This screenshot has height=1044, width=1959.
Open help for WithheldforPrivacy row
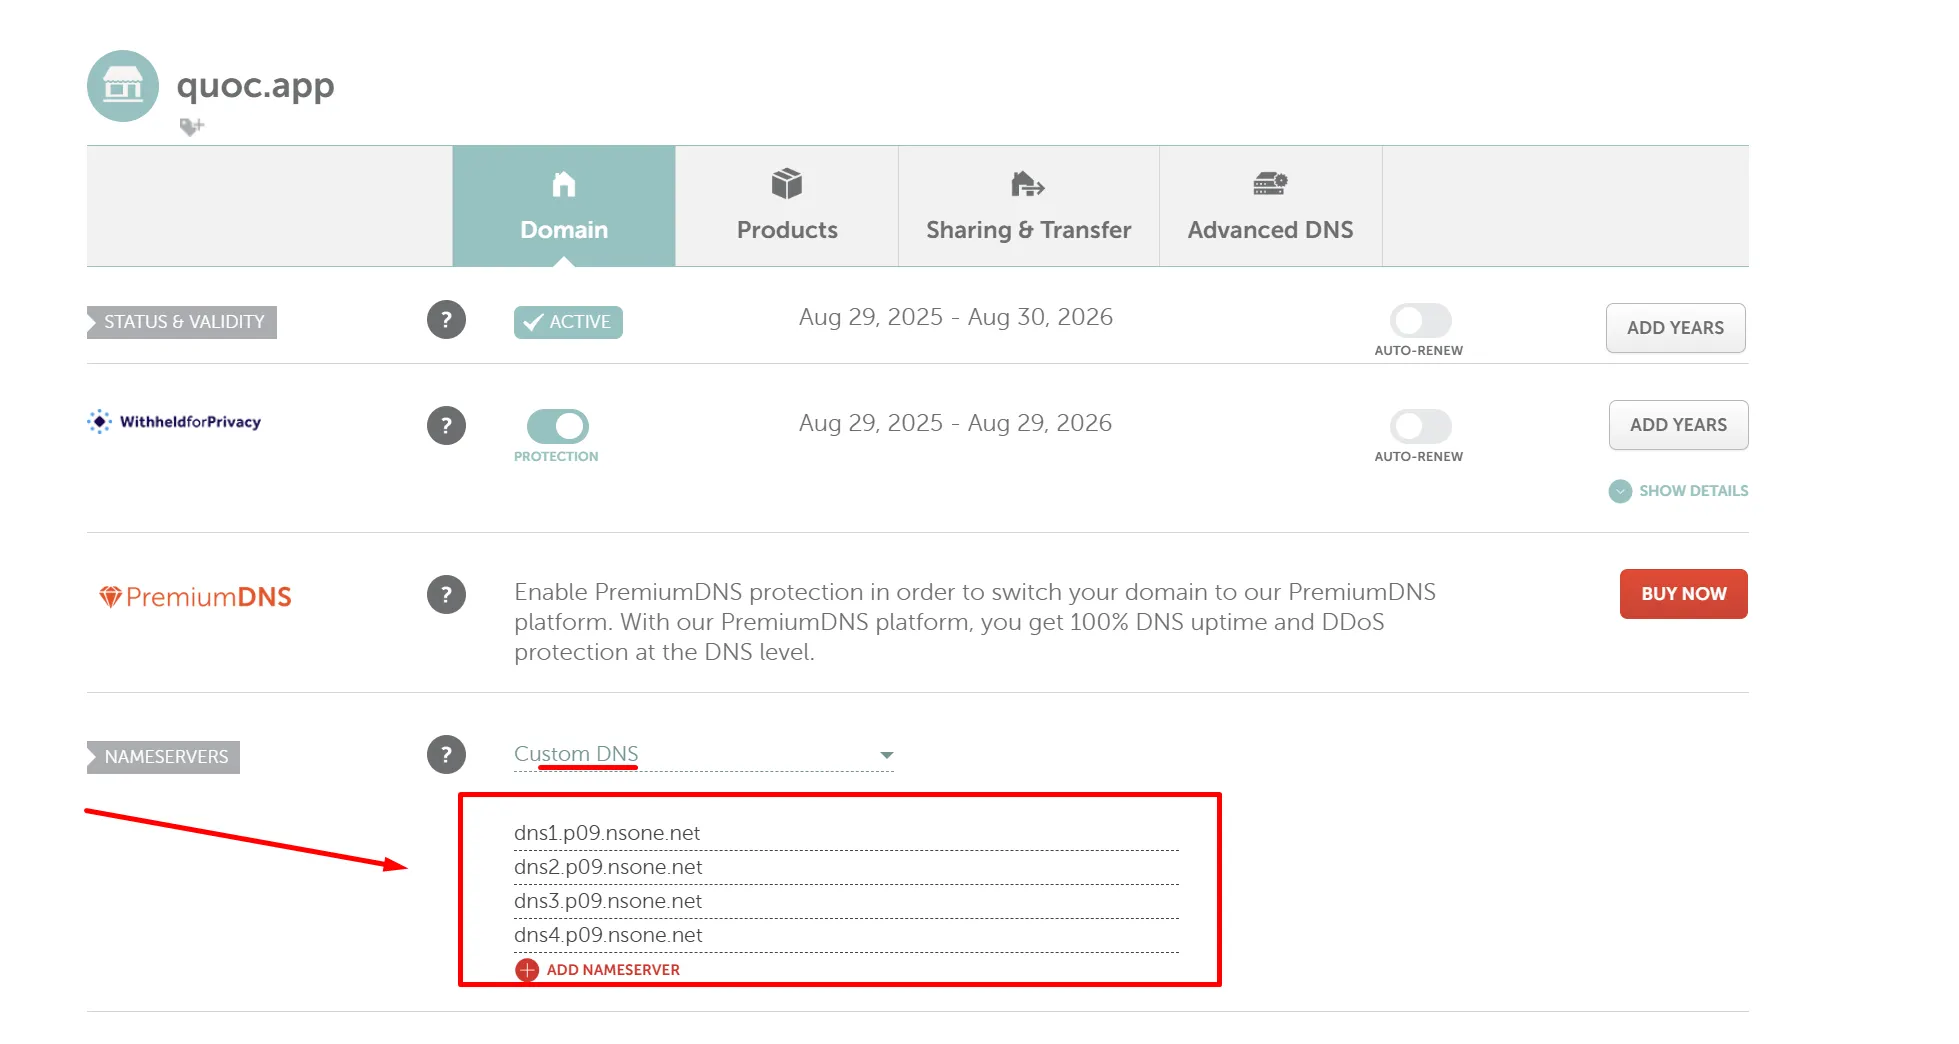(446, 426)
